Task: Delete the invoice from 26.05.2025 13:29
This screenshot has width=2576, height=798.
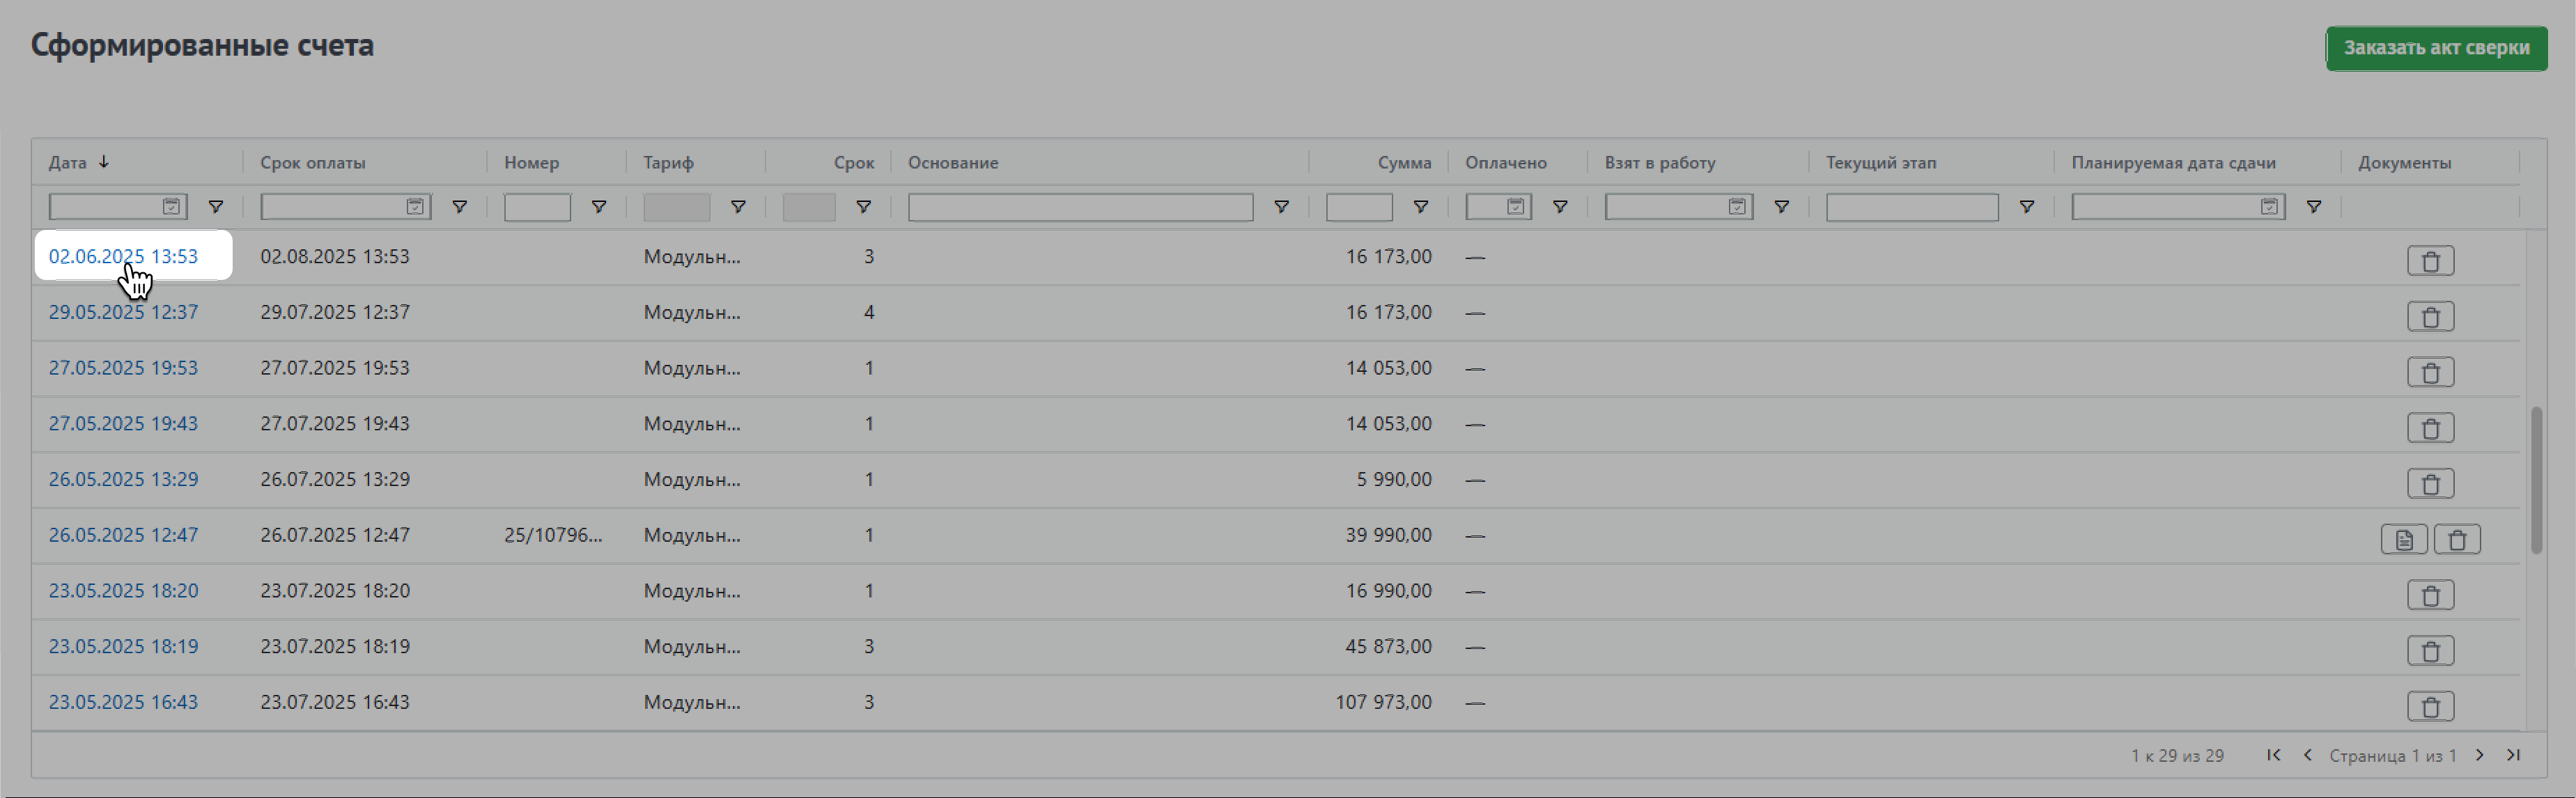Action: pos(2430,484)
